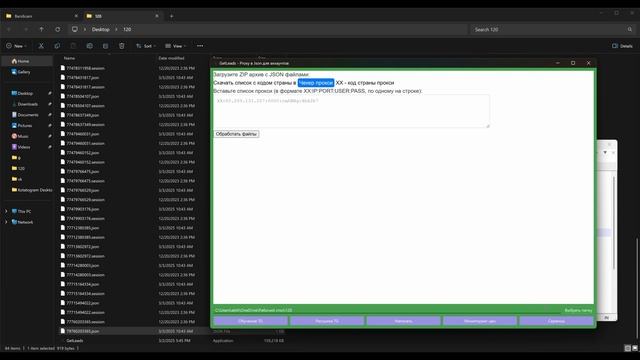The height and width of the screenshot is (360, 640).
Task: Close the active Explorer tab
Action: tap(157, 16)
